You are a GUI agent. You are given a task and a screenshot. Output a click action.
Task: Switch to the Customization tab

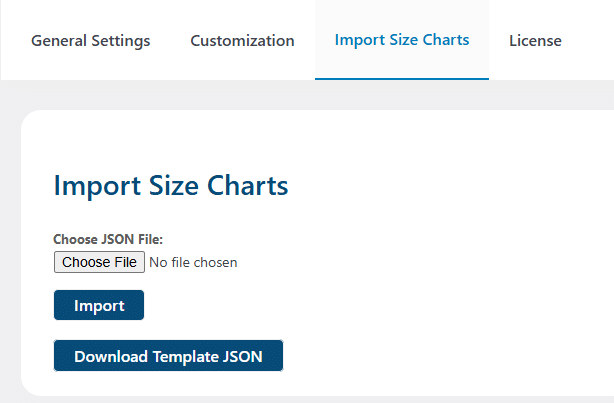[x=242, y=41]
